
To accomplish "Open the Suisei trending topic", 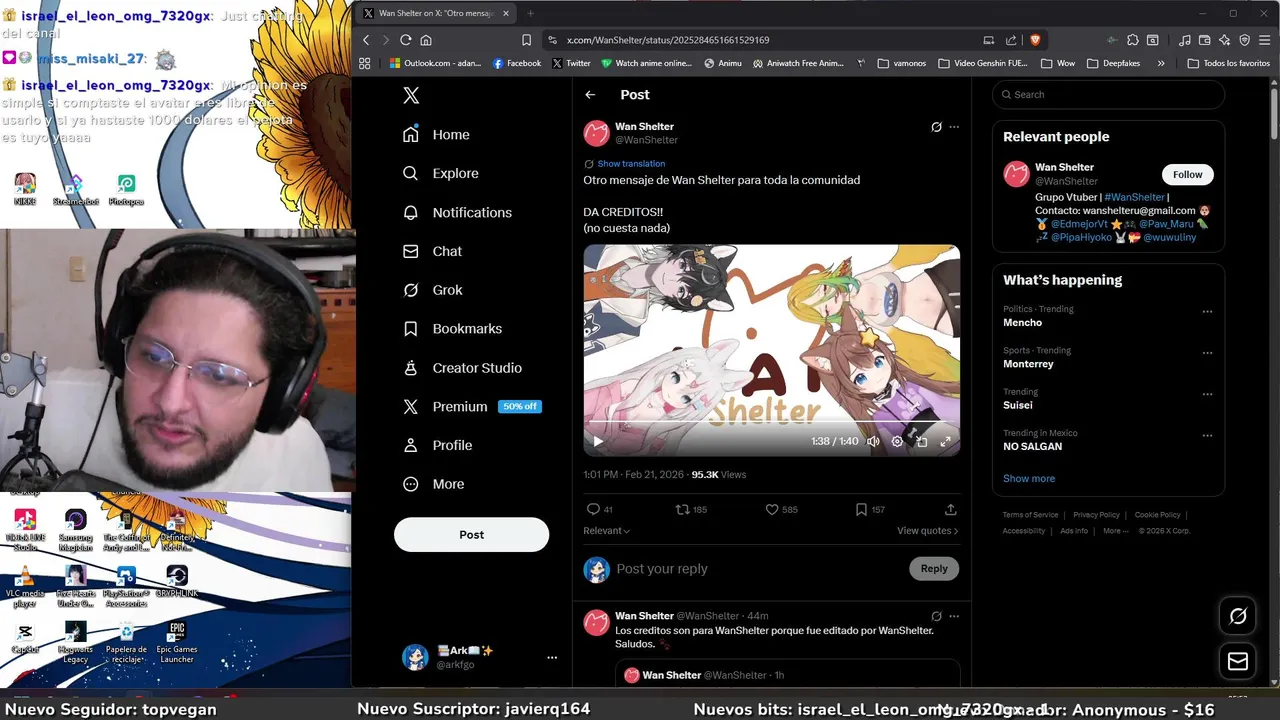I will (x=1017, y=405).
